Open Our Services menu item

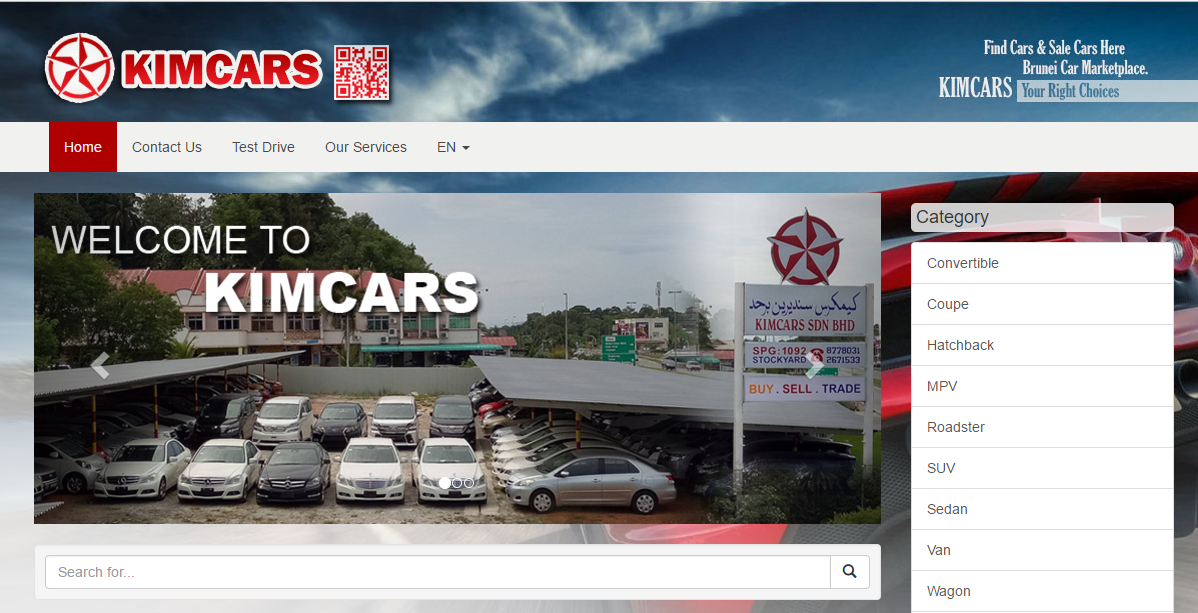(366, 147)
